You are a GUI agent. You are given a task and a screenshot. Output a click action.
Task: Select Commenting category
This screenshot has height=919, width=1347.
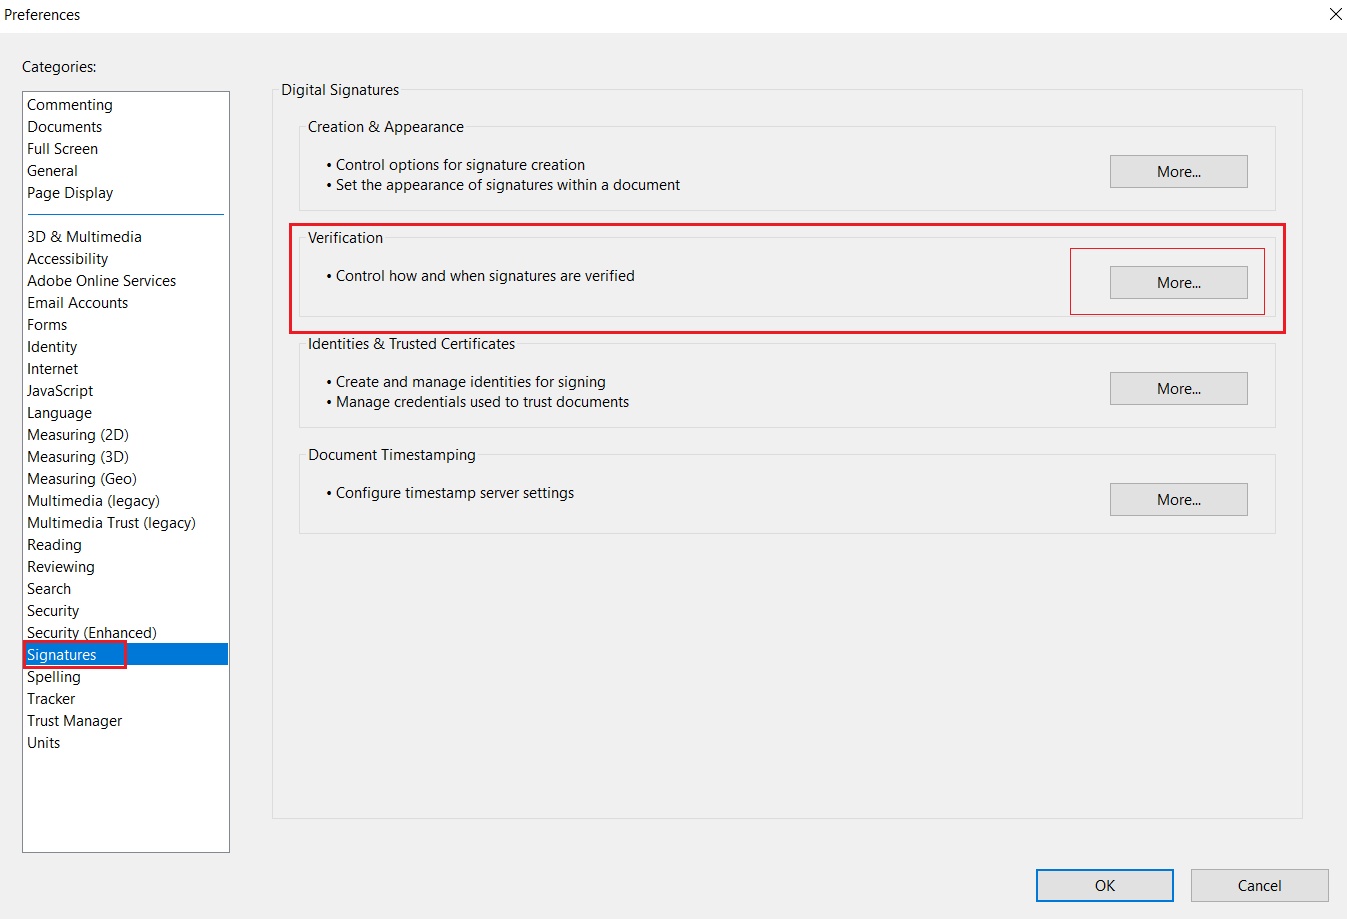[70, 105]
